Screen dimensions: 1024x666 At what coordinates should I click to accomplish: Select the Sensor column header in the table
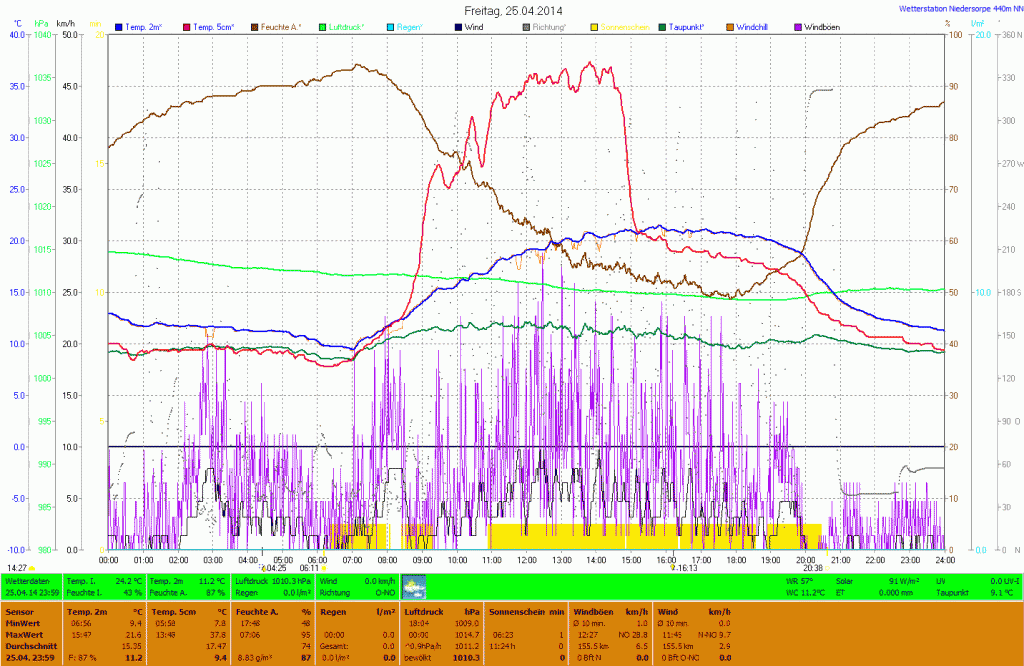pyautogui.click(x=20, y=610)
